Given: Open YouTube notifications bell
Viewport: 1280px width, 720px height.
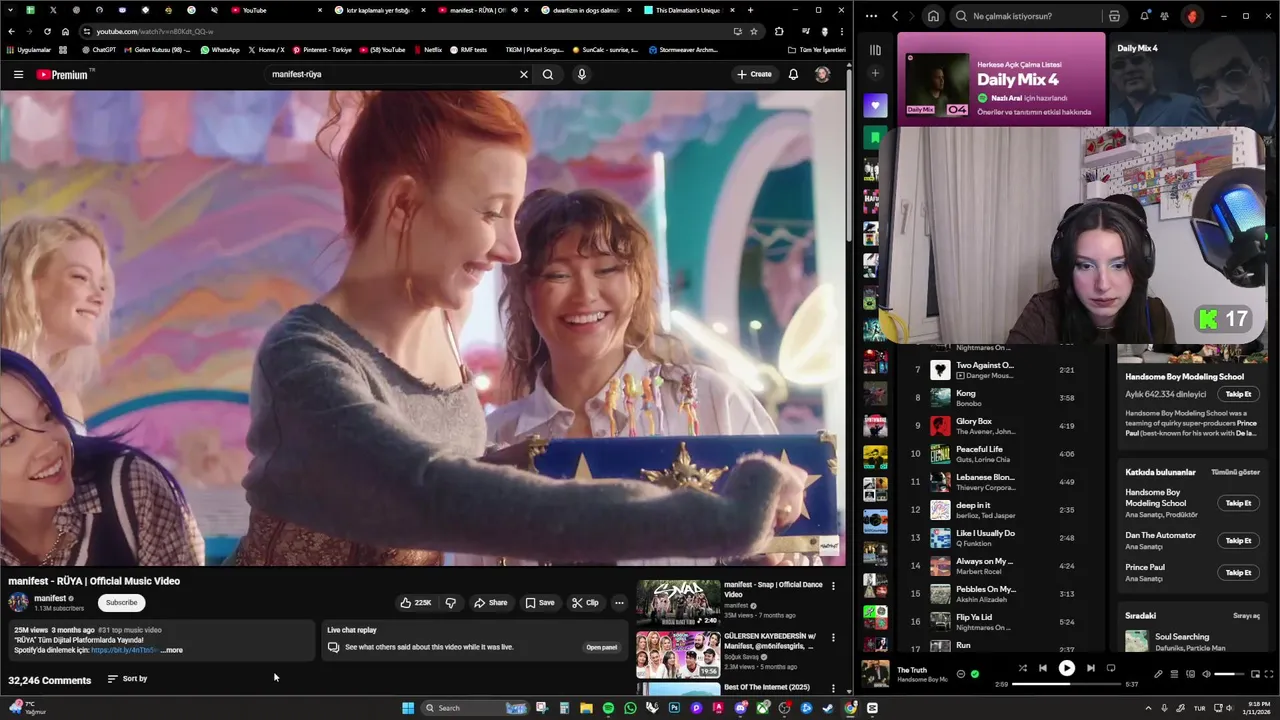Looking at the screenshot, I should 793,74.
